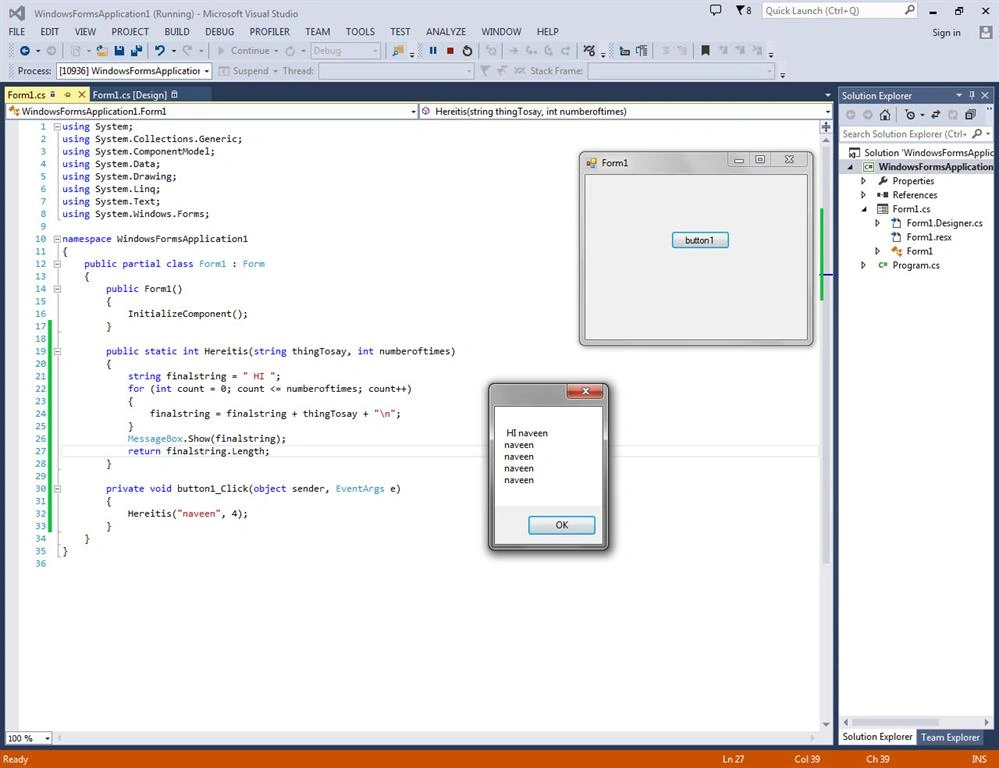Image resolution: width=999 pixels, height=768 pixels.
Task: Click the notifications flag icon
Action: pyautogui.click(x=743, y=11)
